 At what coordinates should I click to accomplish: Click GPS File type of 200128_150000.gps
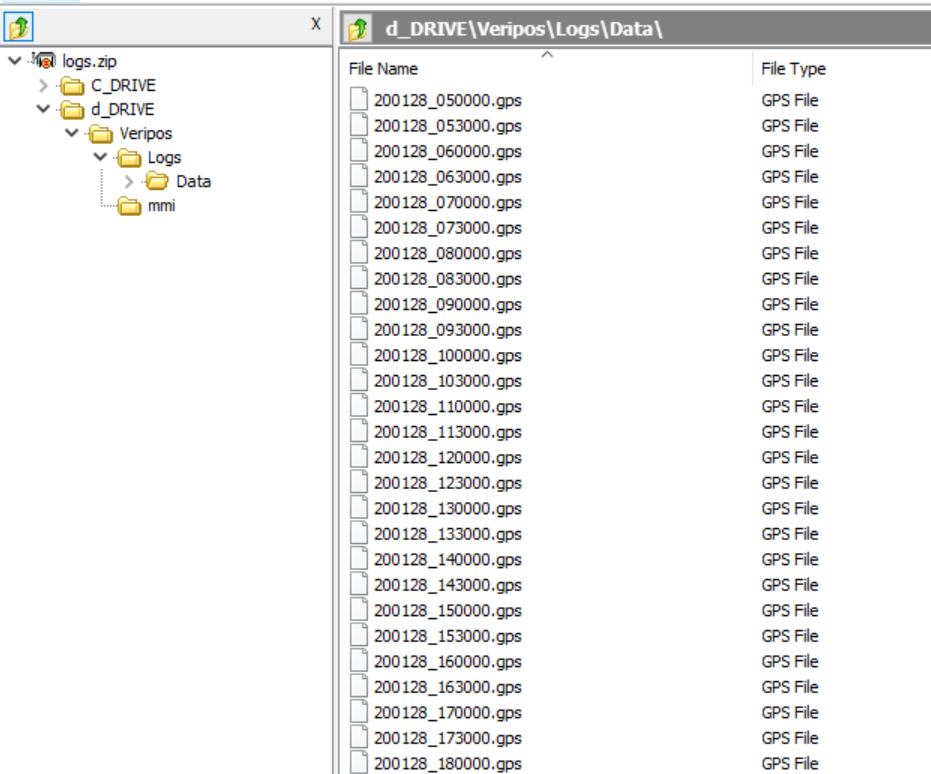[790, 610]
